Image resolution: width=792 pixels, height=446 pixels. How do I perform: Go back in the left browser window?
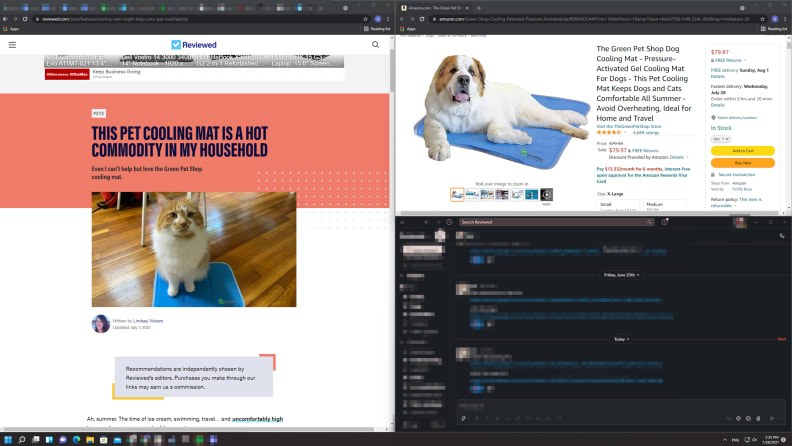tap(5, 19)
